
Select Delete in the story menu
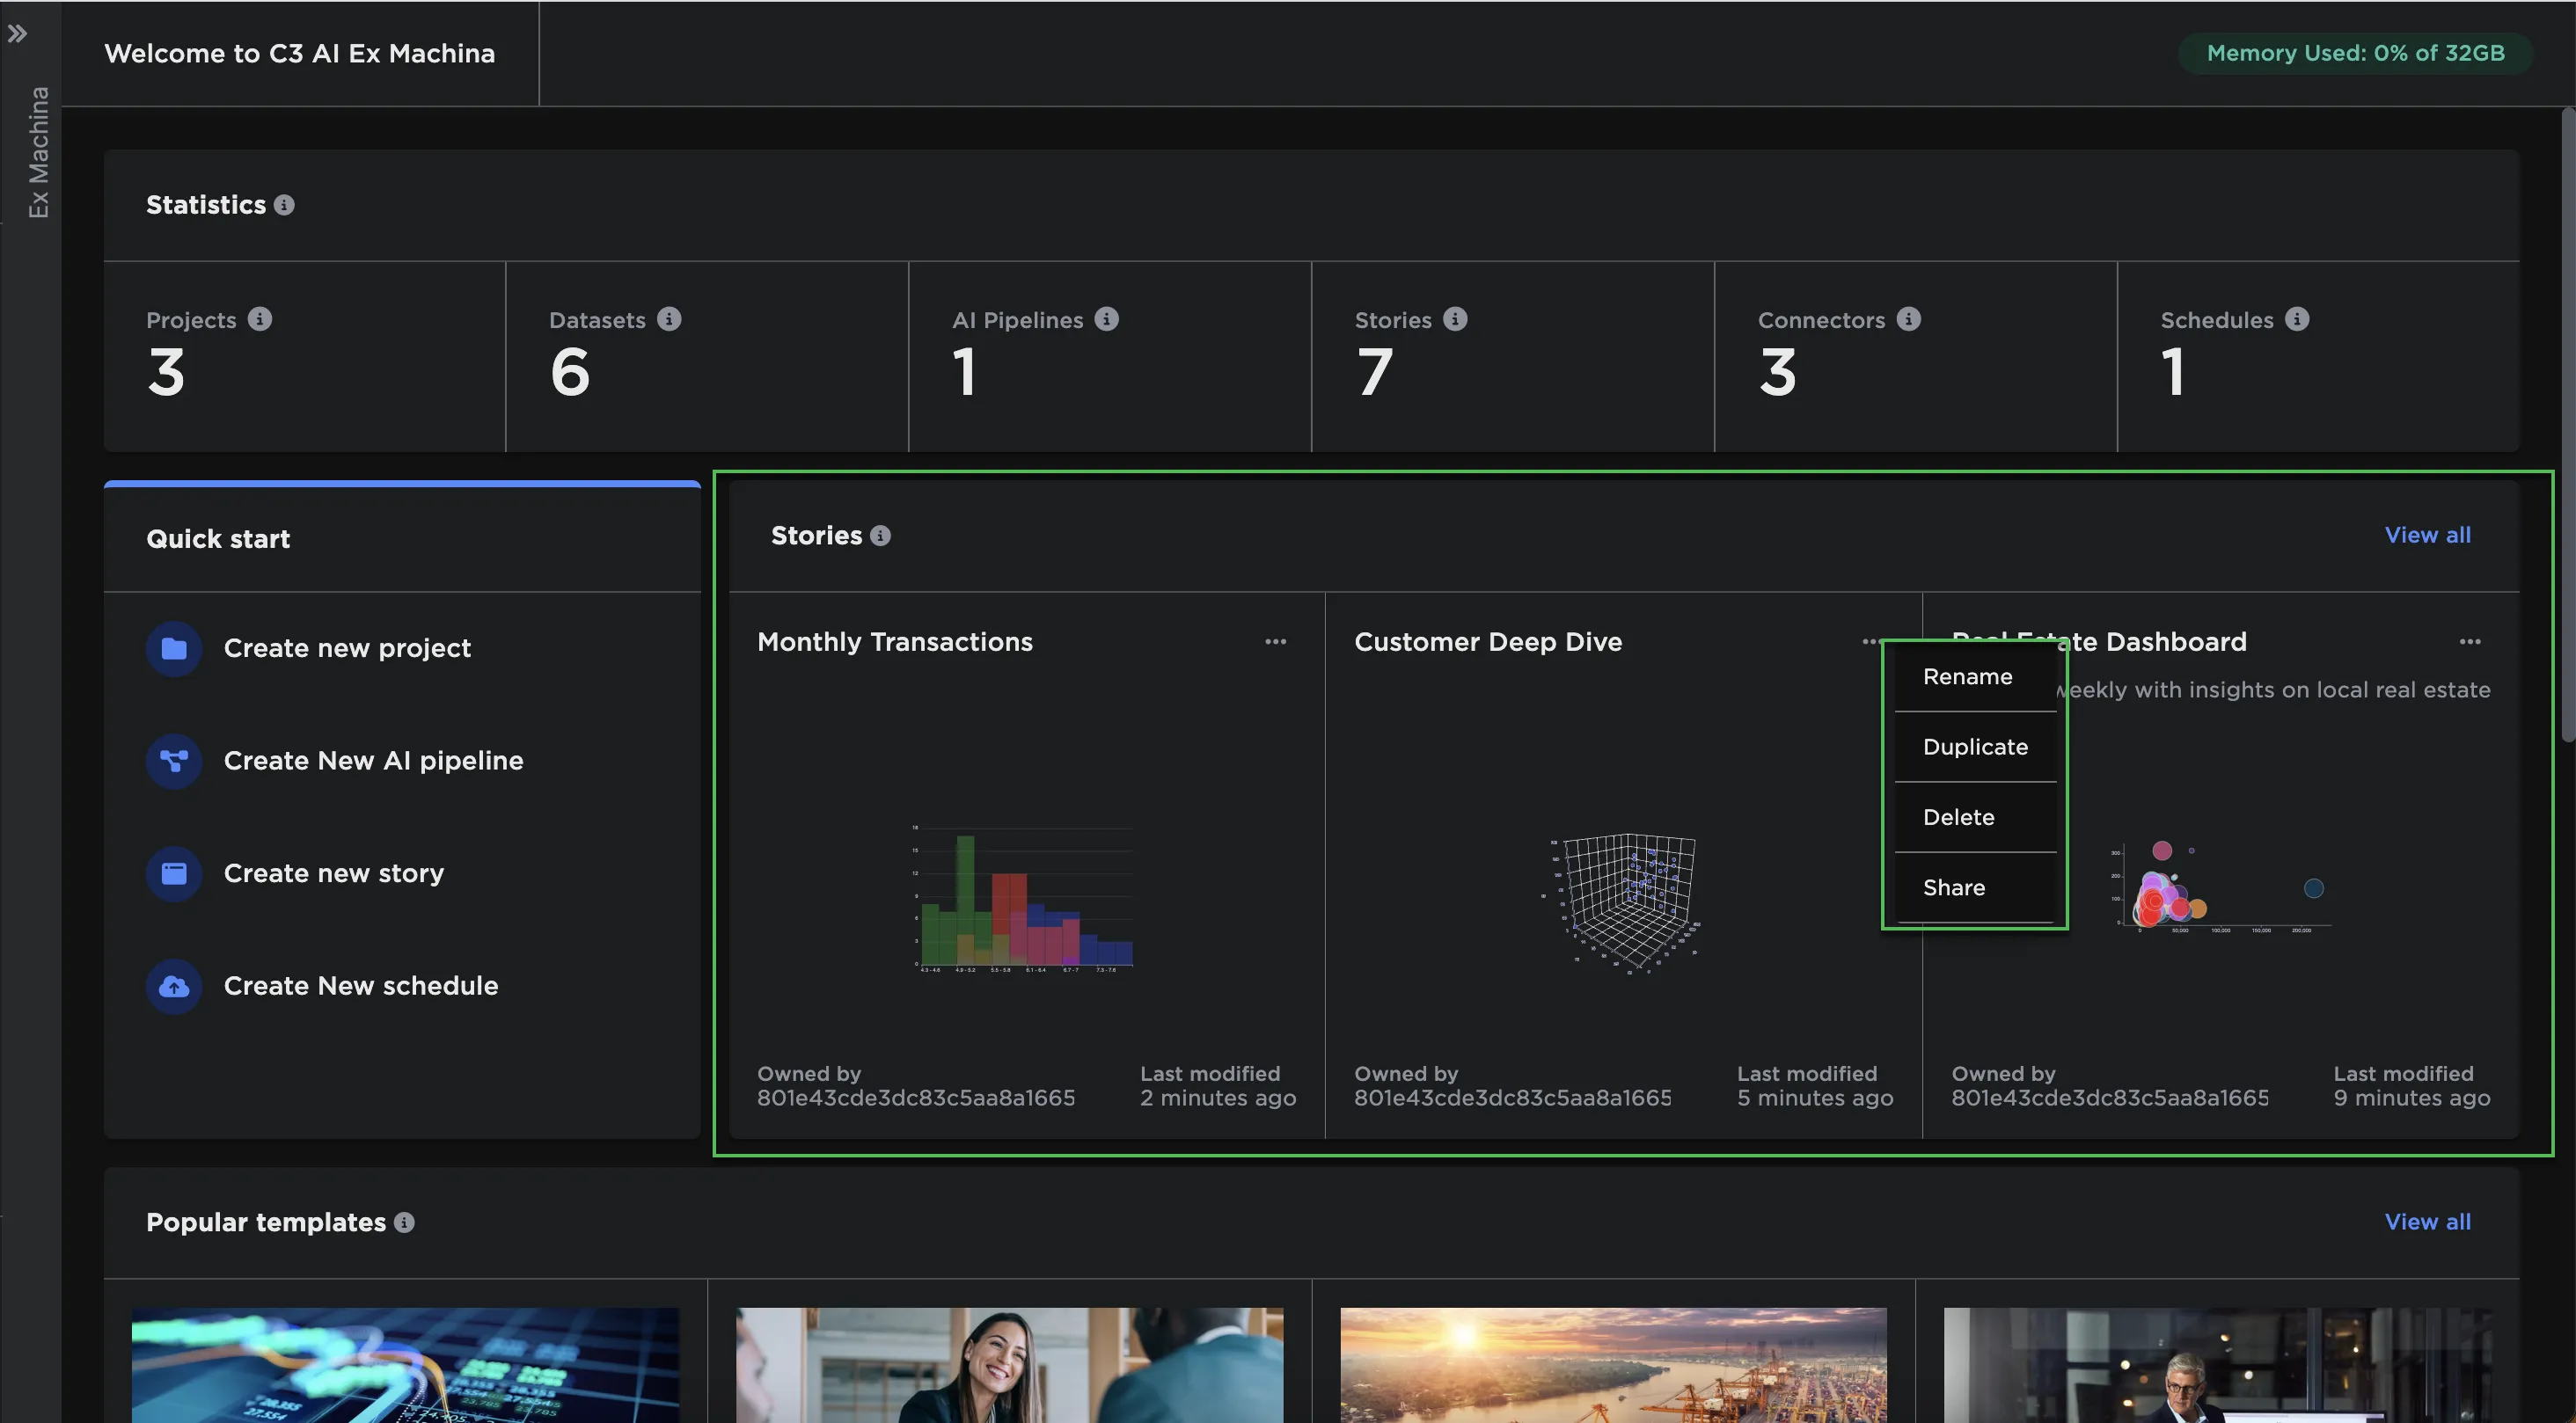coord(1958,817)
